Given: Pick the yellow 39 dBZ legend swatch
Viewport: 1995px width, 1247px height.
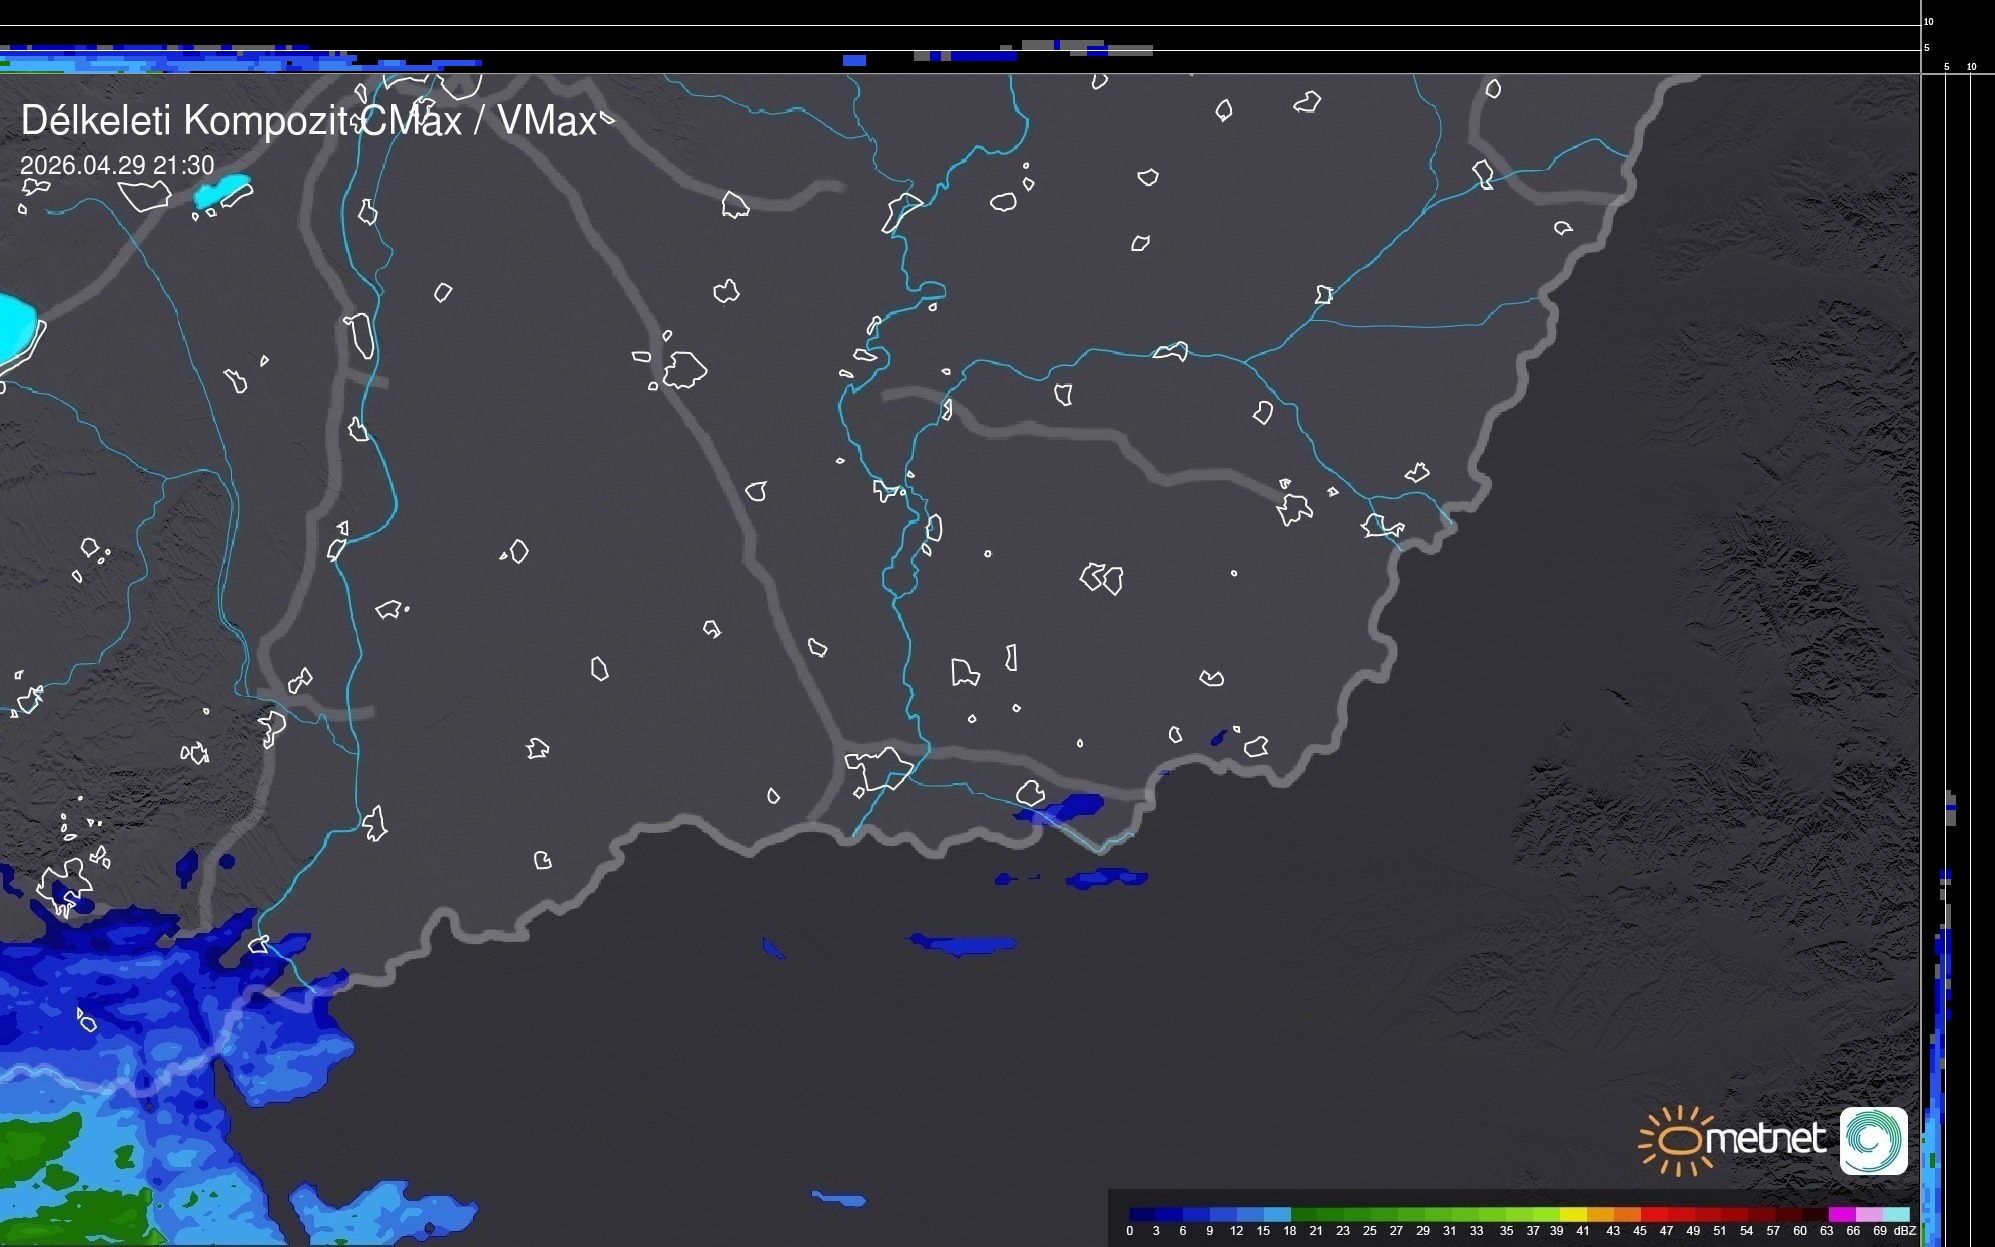Looking at the screenshot, I should click(1573, 1214).
